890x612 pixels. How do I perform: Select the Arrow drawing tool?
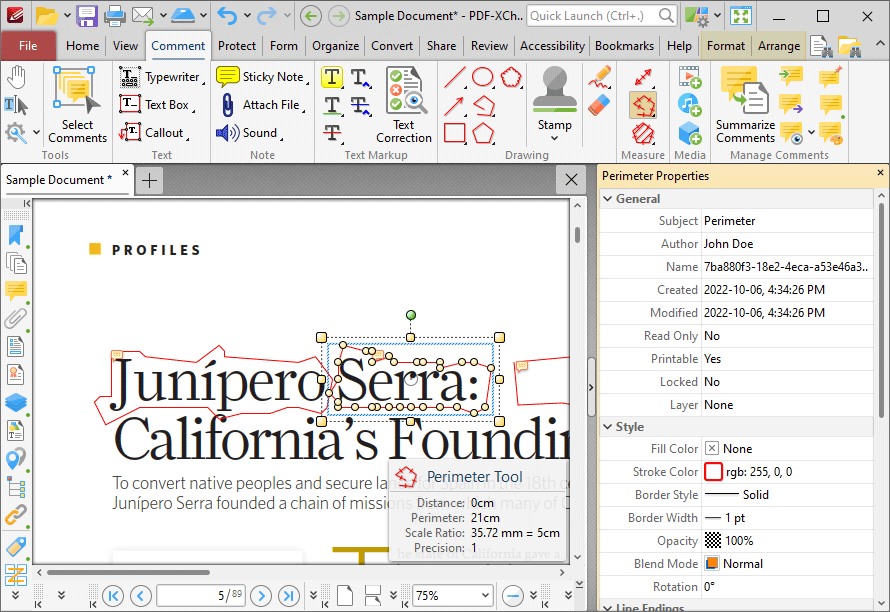455,105
